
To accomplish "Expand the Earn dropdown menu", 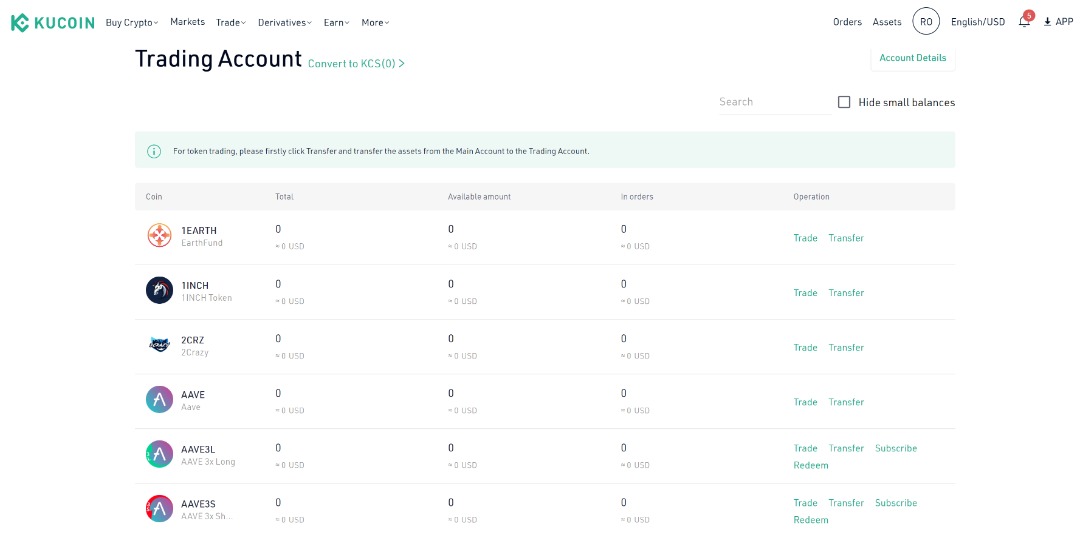I will pos(336,22).
